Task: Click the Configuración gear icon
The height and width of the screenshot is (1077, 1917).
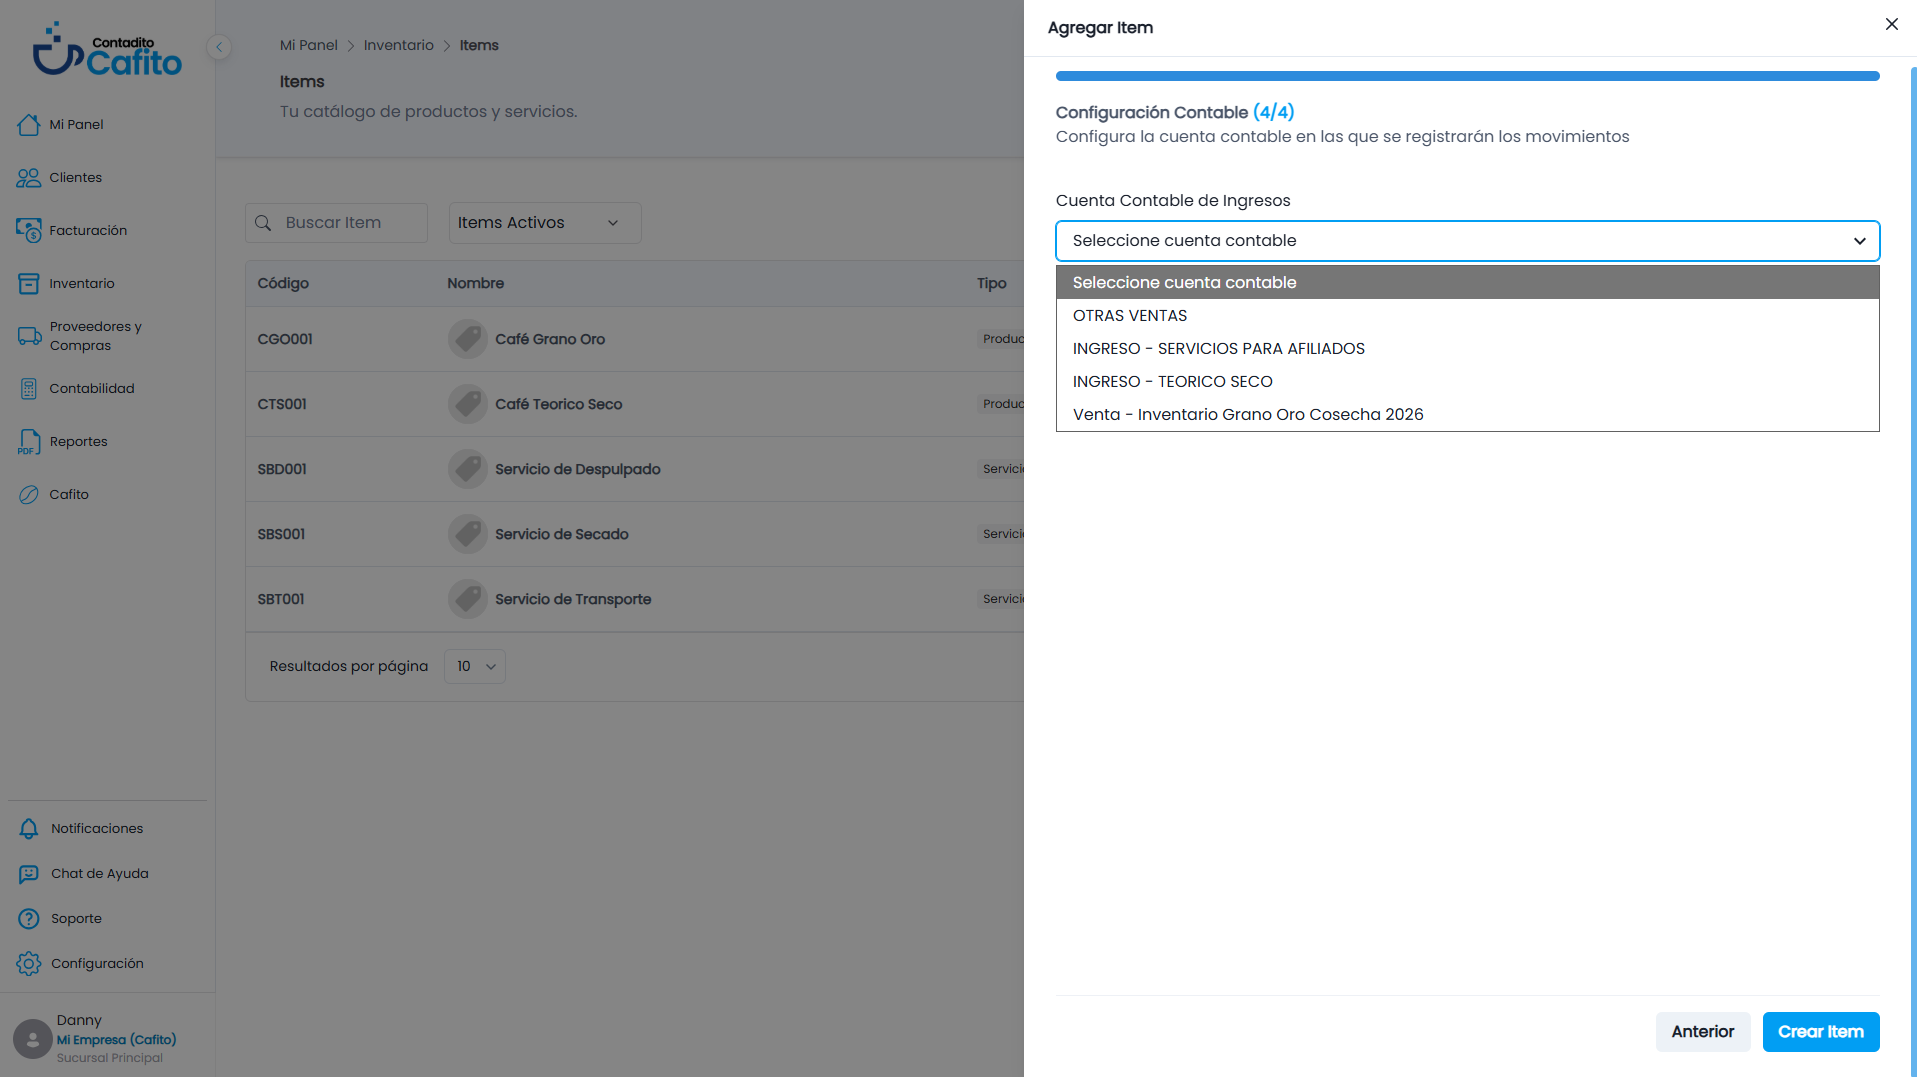Action: [28, 964]
